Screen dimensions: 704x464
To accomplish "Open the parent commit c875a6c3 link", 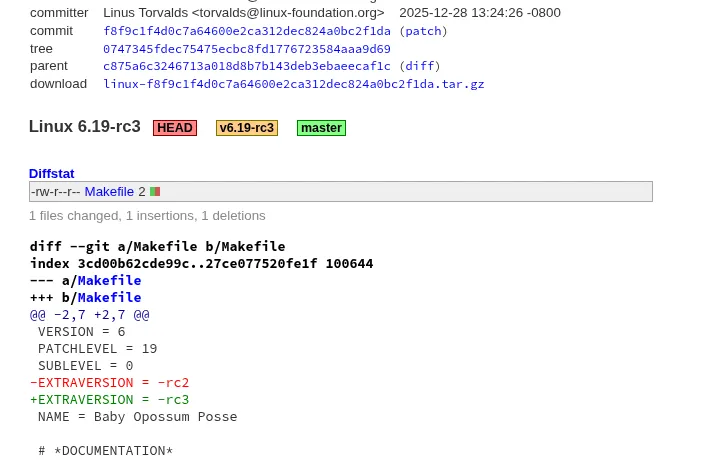I will (246, 66).
